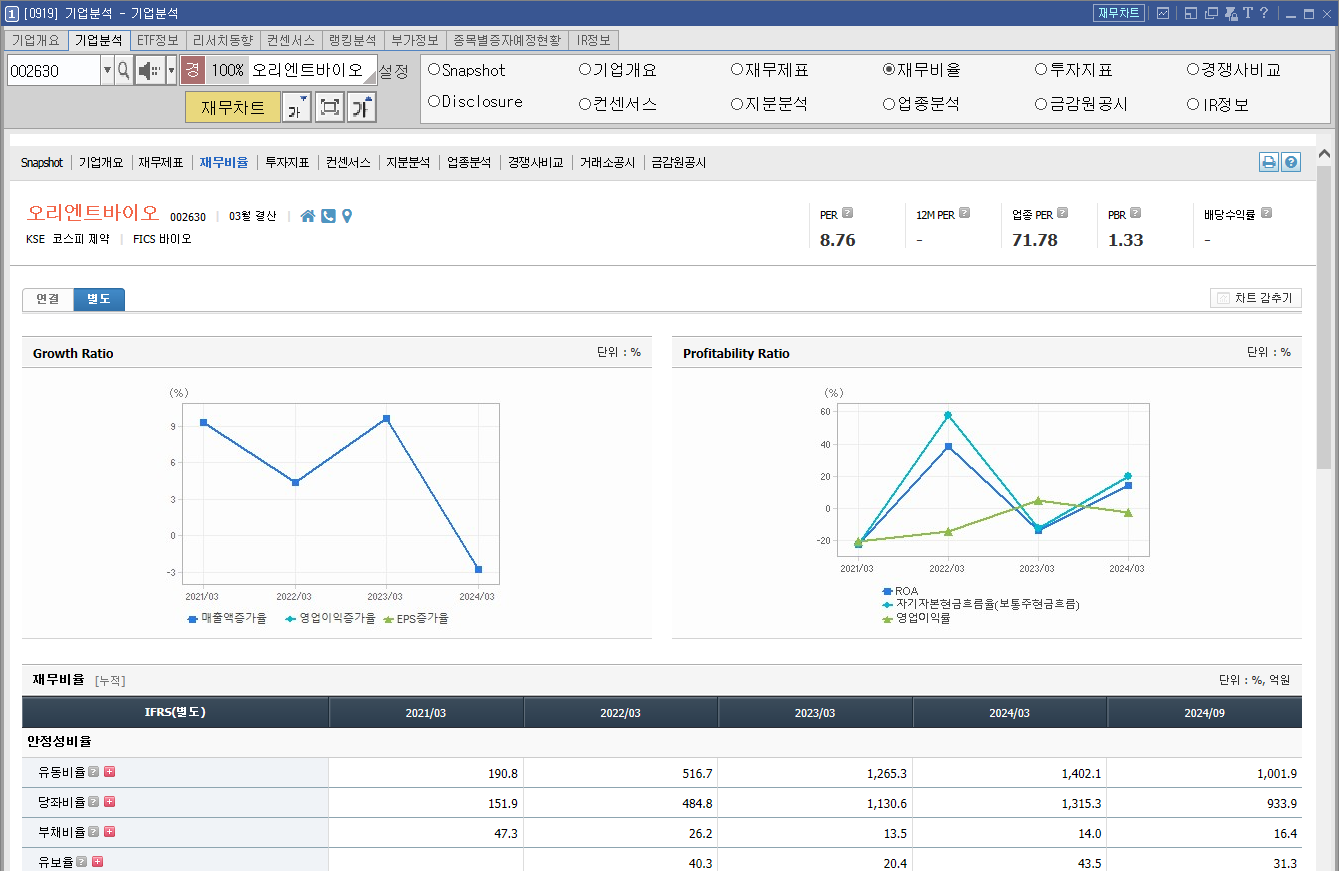Expand the 부채비율 row with red plus
Screen dimensions: 1339x871
pos(110,832)
